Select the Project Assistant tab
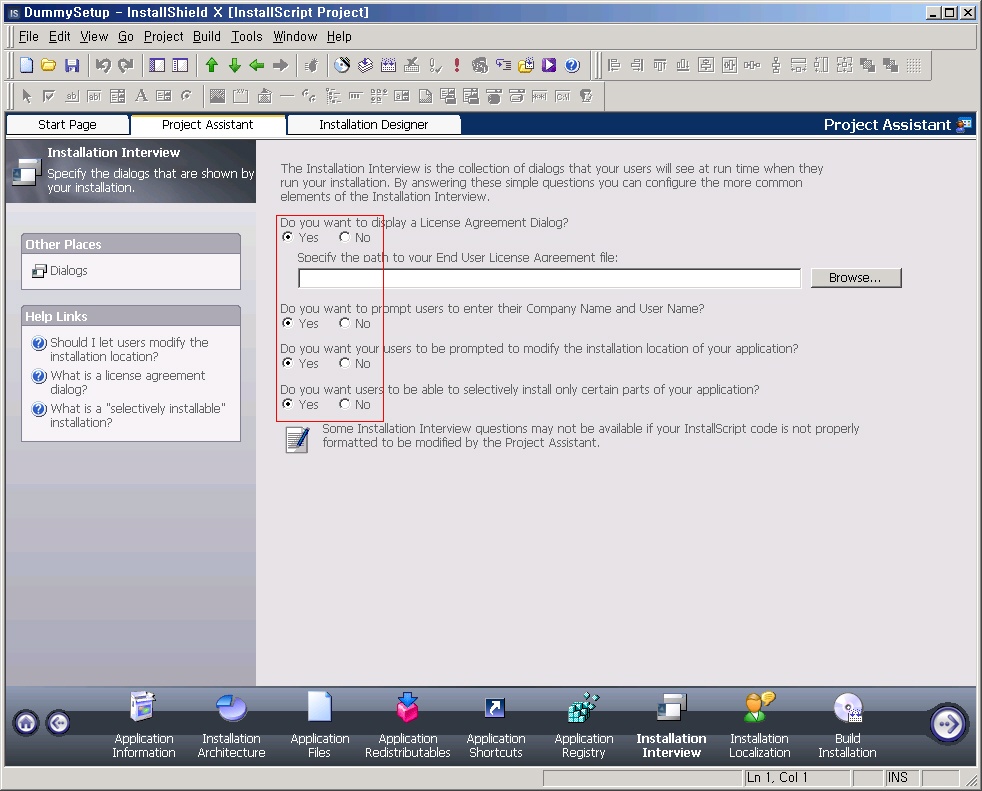Image resolution: width=982 pixels, height=791 pixels. (207, 125)
